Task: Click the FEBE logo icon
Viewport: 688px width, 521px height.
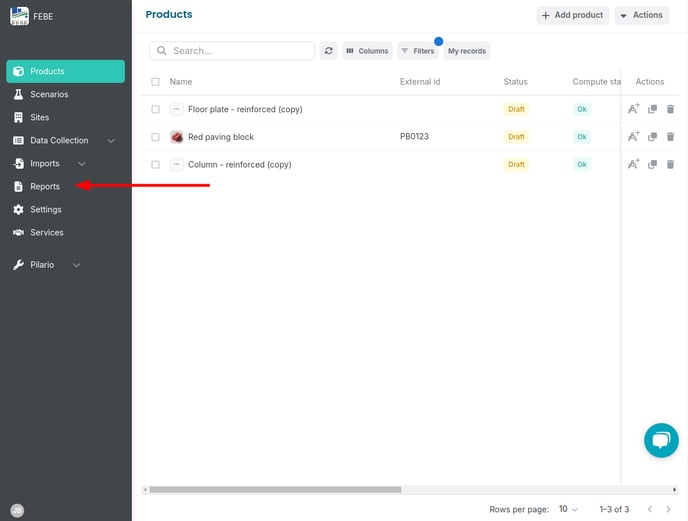Action: (19, 16)
